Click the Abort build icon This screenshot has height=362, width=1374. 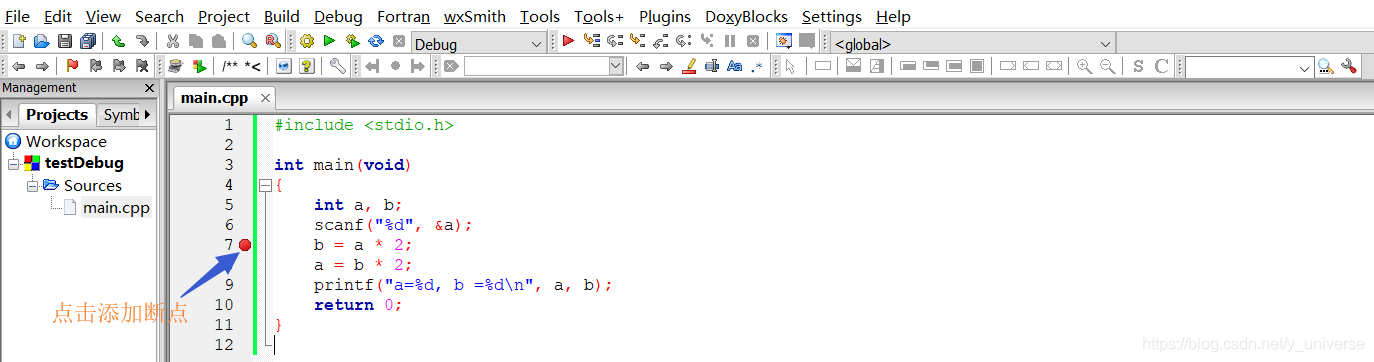point(399,42)
